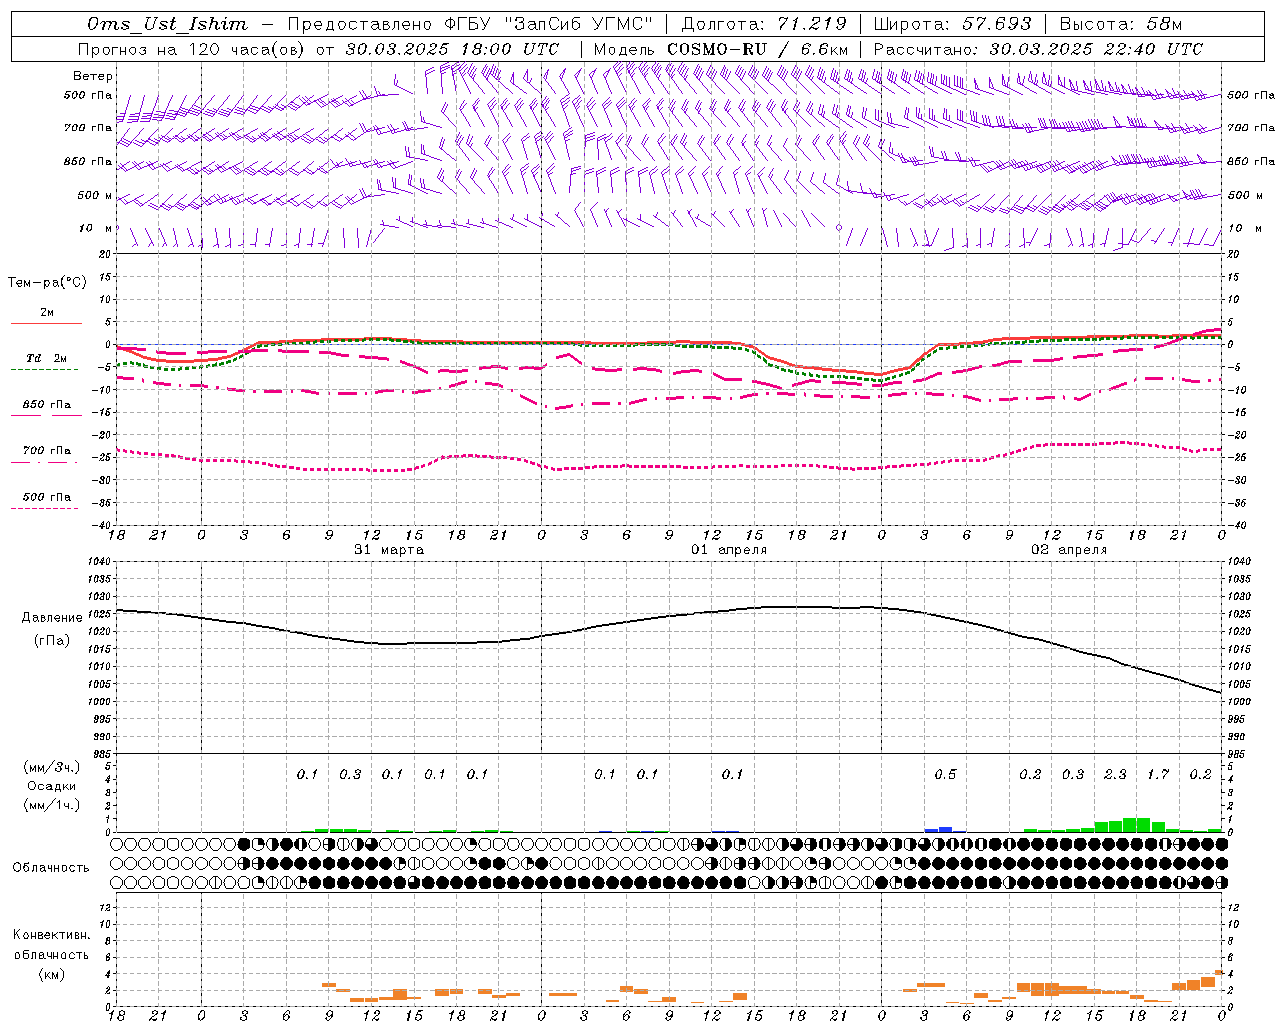Click the 500 гПа dotted temperature legend line
This screenshot has height=1024, width=1280.
click(x=44, y=508)
